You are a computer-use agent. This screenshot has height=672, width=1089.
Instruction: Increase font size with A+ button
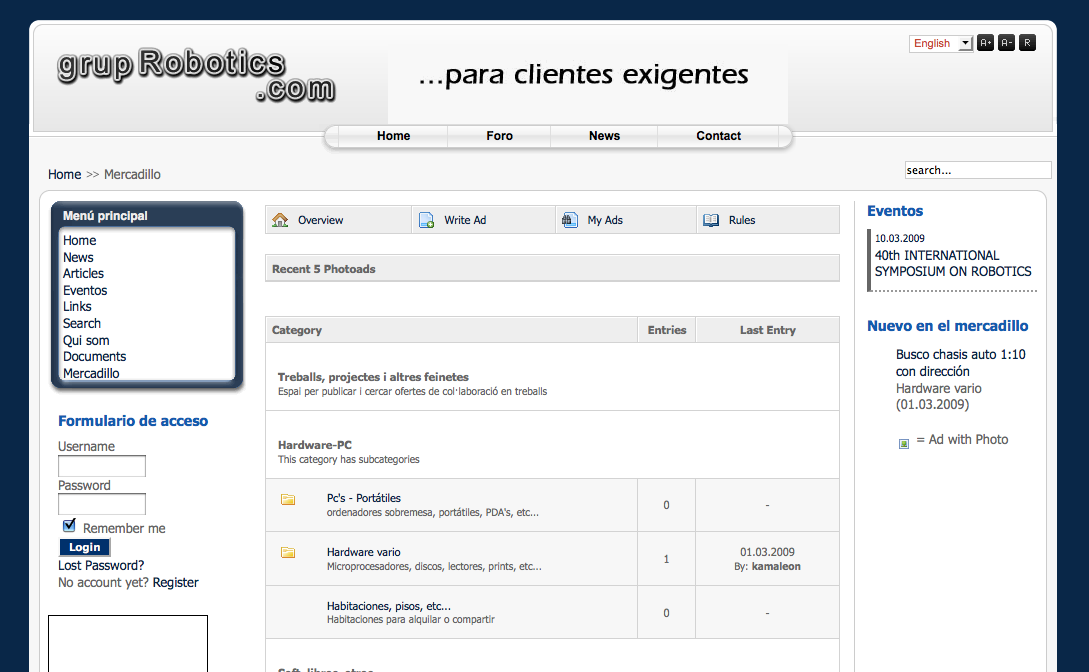pos(985,43)
